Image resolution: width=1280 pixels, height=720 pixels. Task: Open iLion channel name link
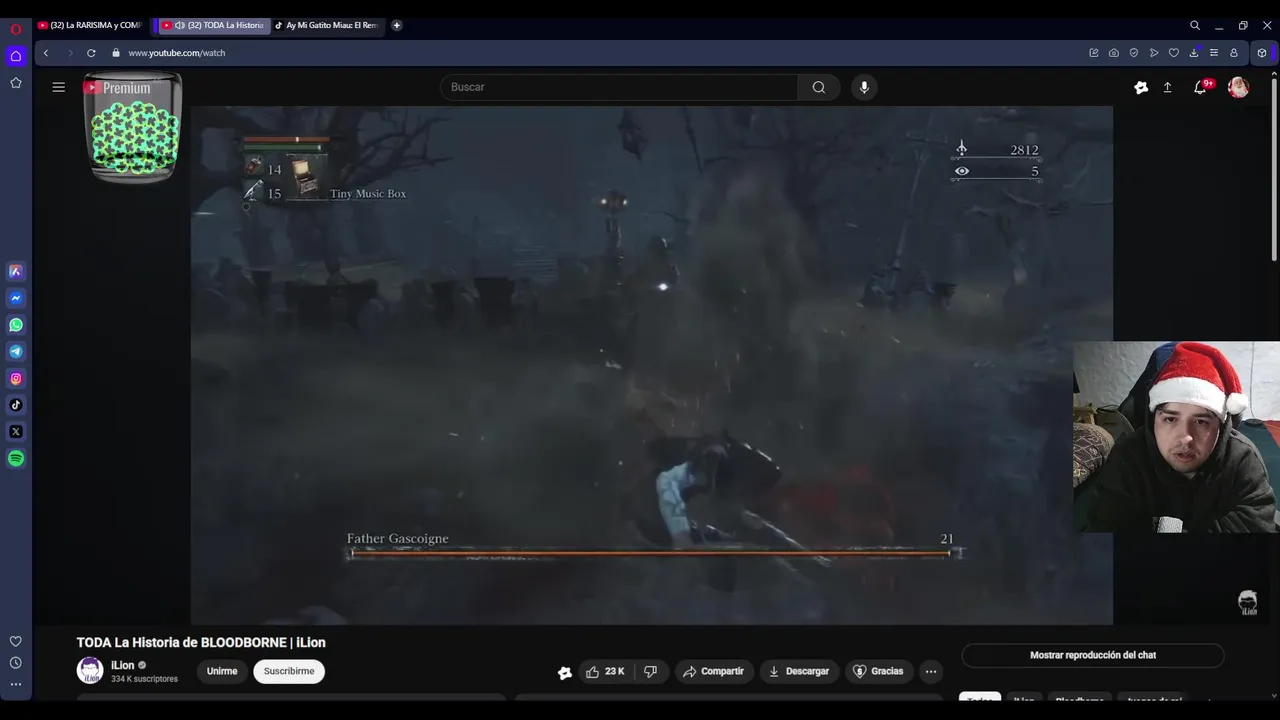[122, 665]
